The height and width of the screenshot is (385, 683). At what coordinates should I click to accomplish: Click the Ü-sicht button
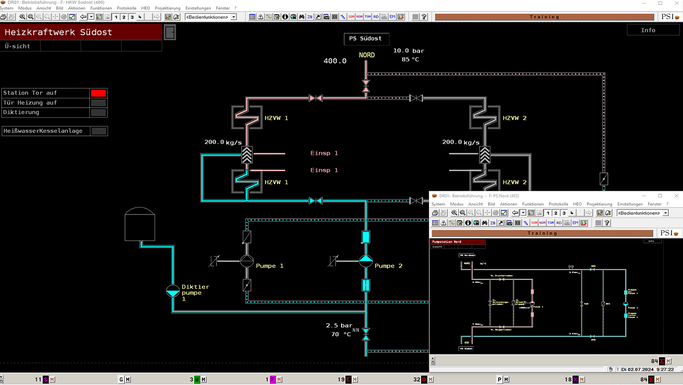tap(20, 46)
